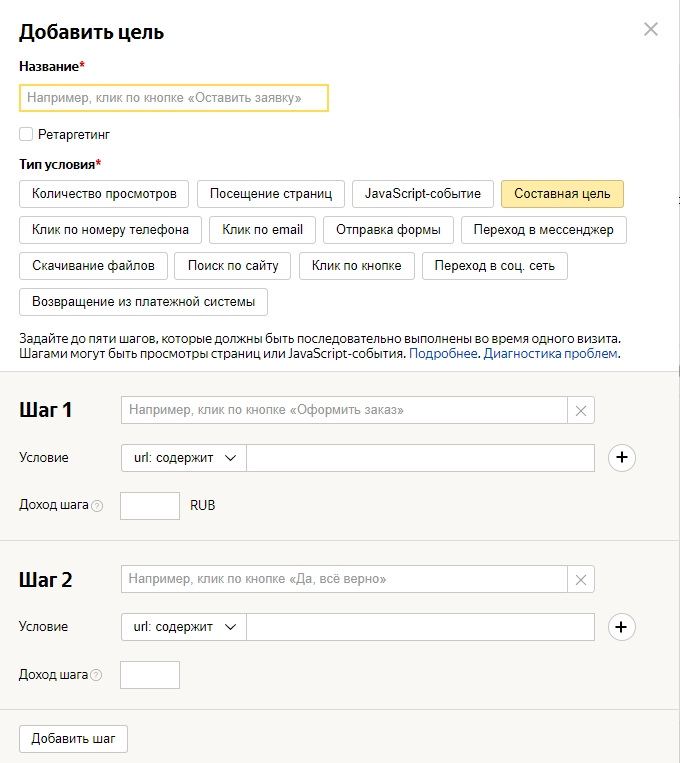Click the Step 2 URL condition field

pyautogui.click(x=421, y=627)
